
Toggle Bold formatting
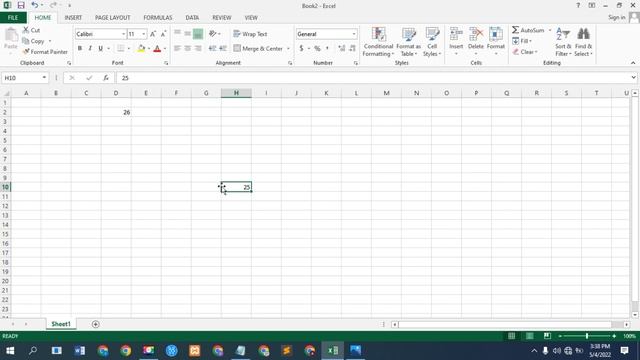pos(80,49)
